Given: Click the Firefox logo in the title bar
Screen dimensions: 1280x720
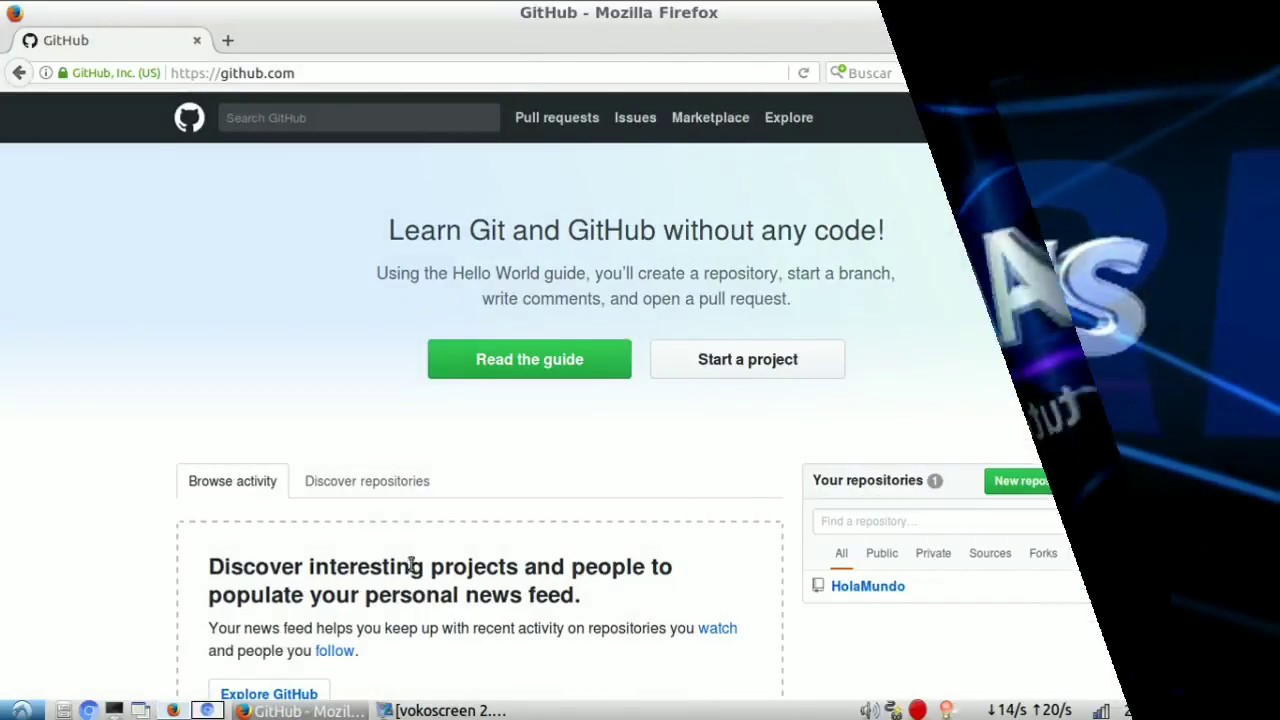Looking at the screenshot, I should pyautogui.click(x=15, y=12).
